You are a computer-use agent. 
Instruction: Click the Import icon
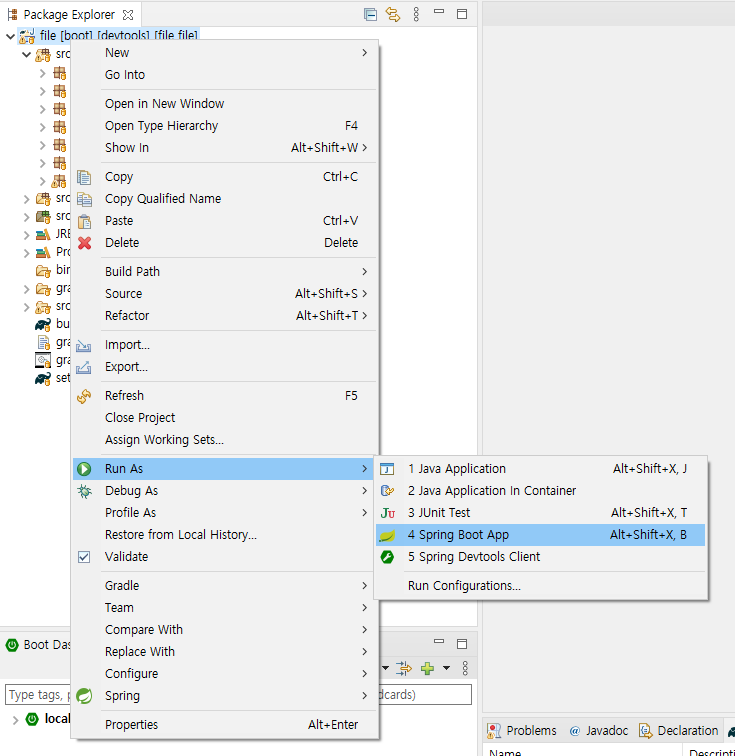(83, 346)
